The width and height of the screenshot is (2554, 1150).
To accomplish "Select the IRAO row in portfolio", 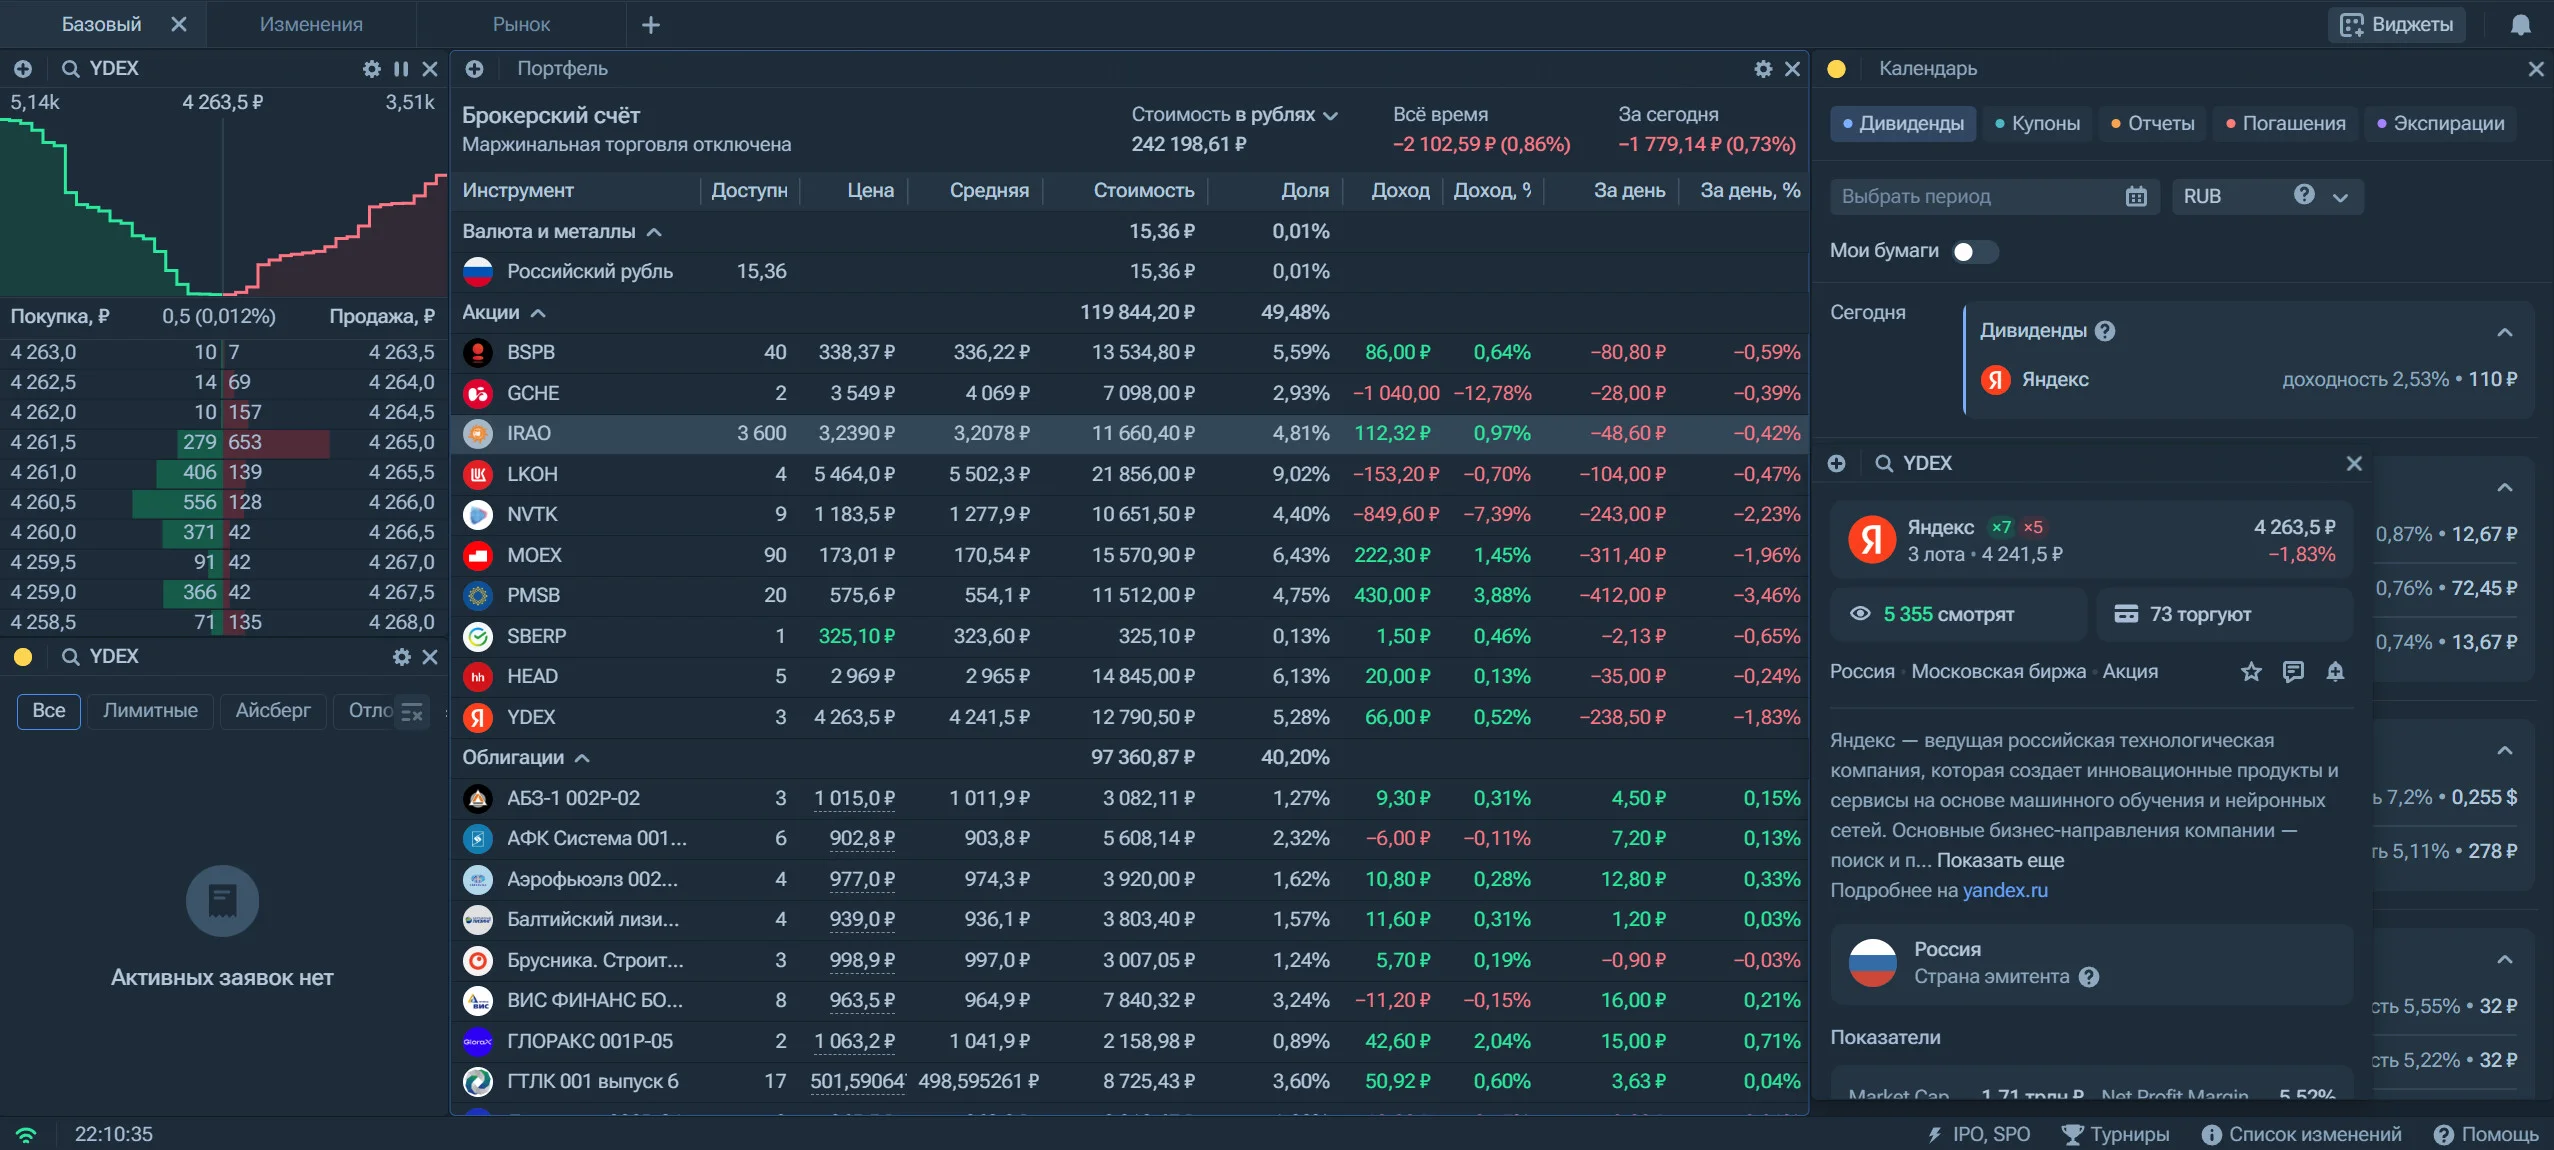I will (1130, 434).
